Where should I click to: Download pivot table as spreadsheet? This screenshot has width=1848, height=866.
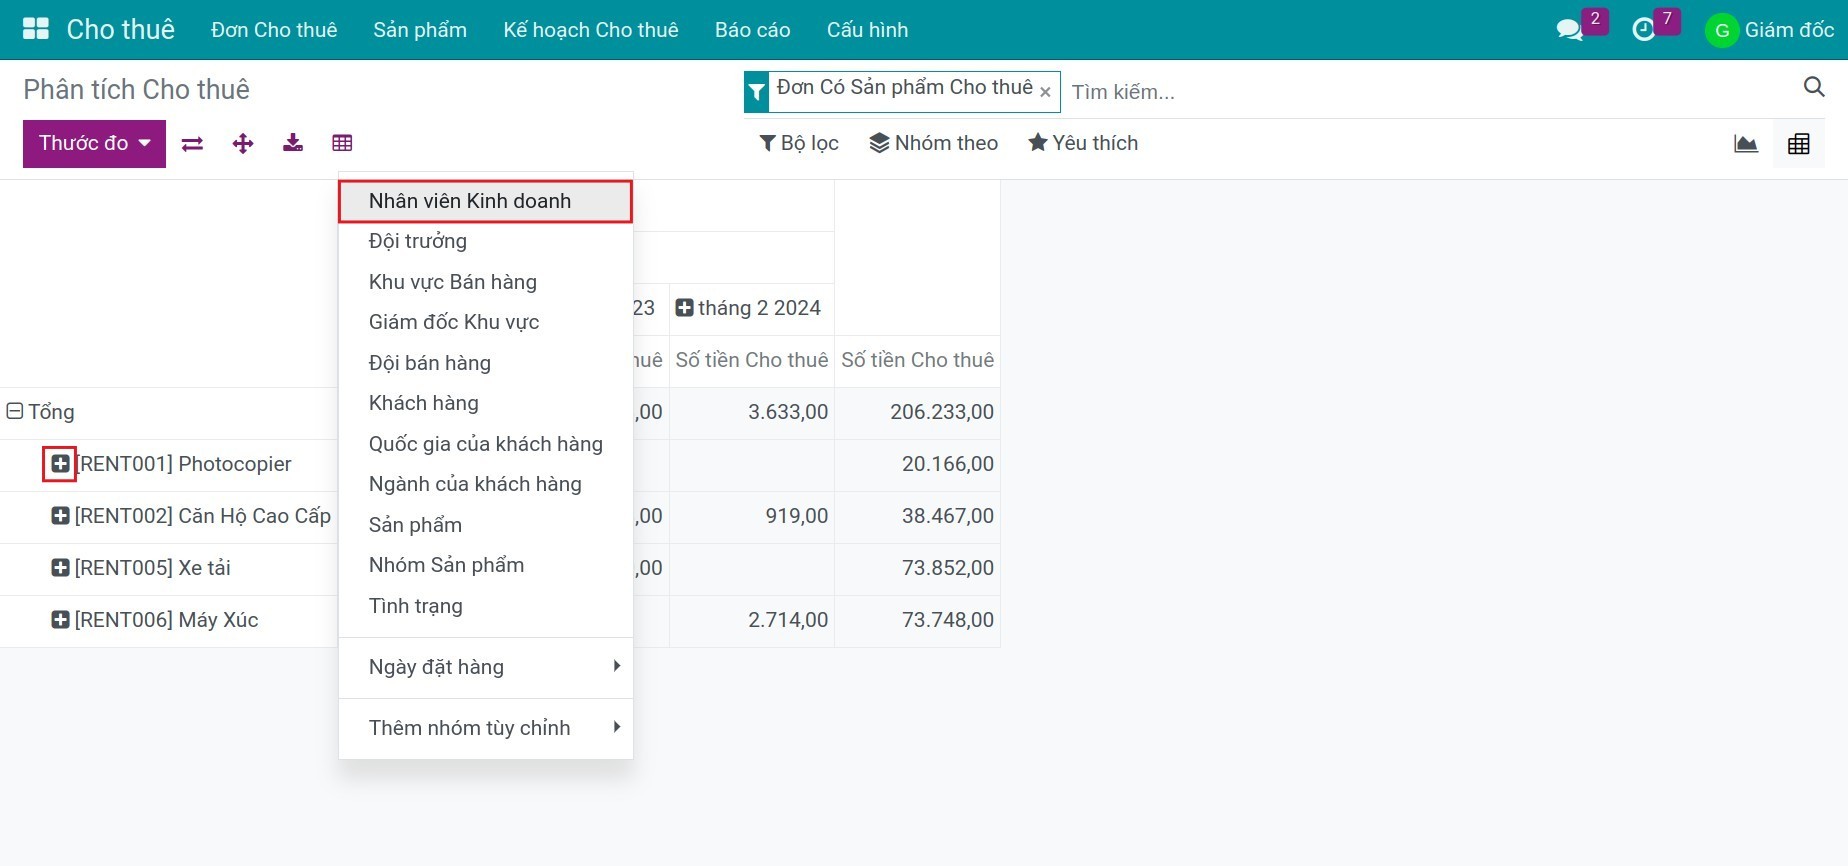293,143
